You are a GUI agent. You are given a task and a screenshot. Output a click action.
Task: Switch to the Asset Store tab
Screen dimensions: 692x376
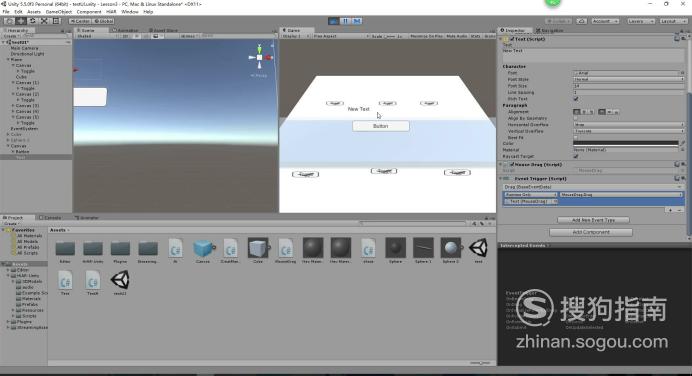point(163,30)
